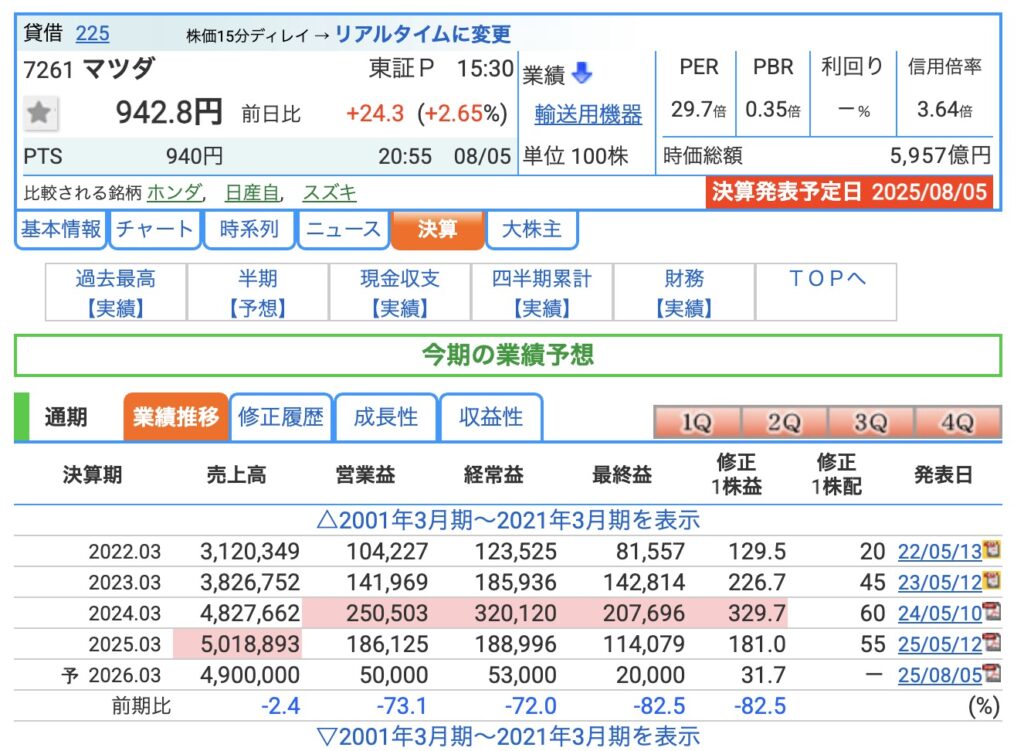Click the 2Q quarter button

pos(784,423)
